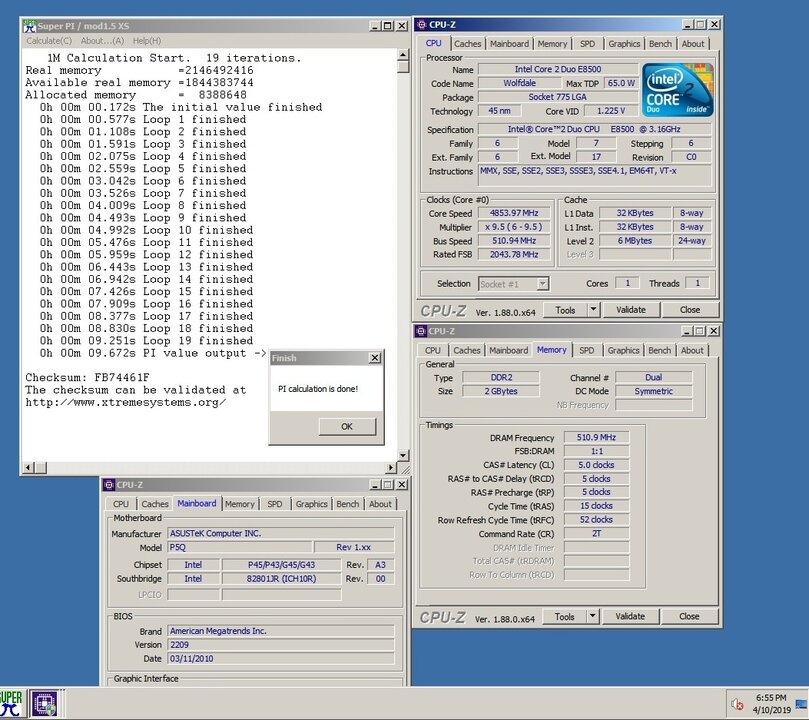The width and height of the screenshot is (809, 720).
Task: Switch to SPD tab in CPU-Z Motherboard window
Action: 274,504
